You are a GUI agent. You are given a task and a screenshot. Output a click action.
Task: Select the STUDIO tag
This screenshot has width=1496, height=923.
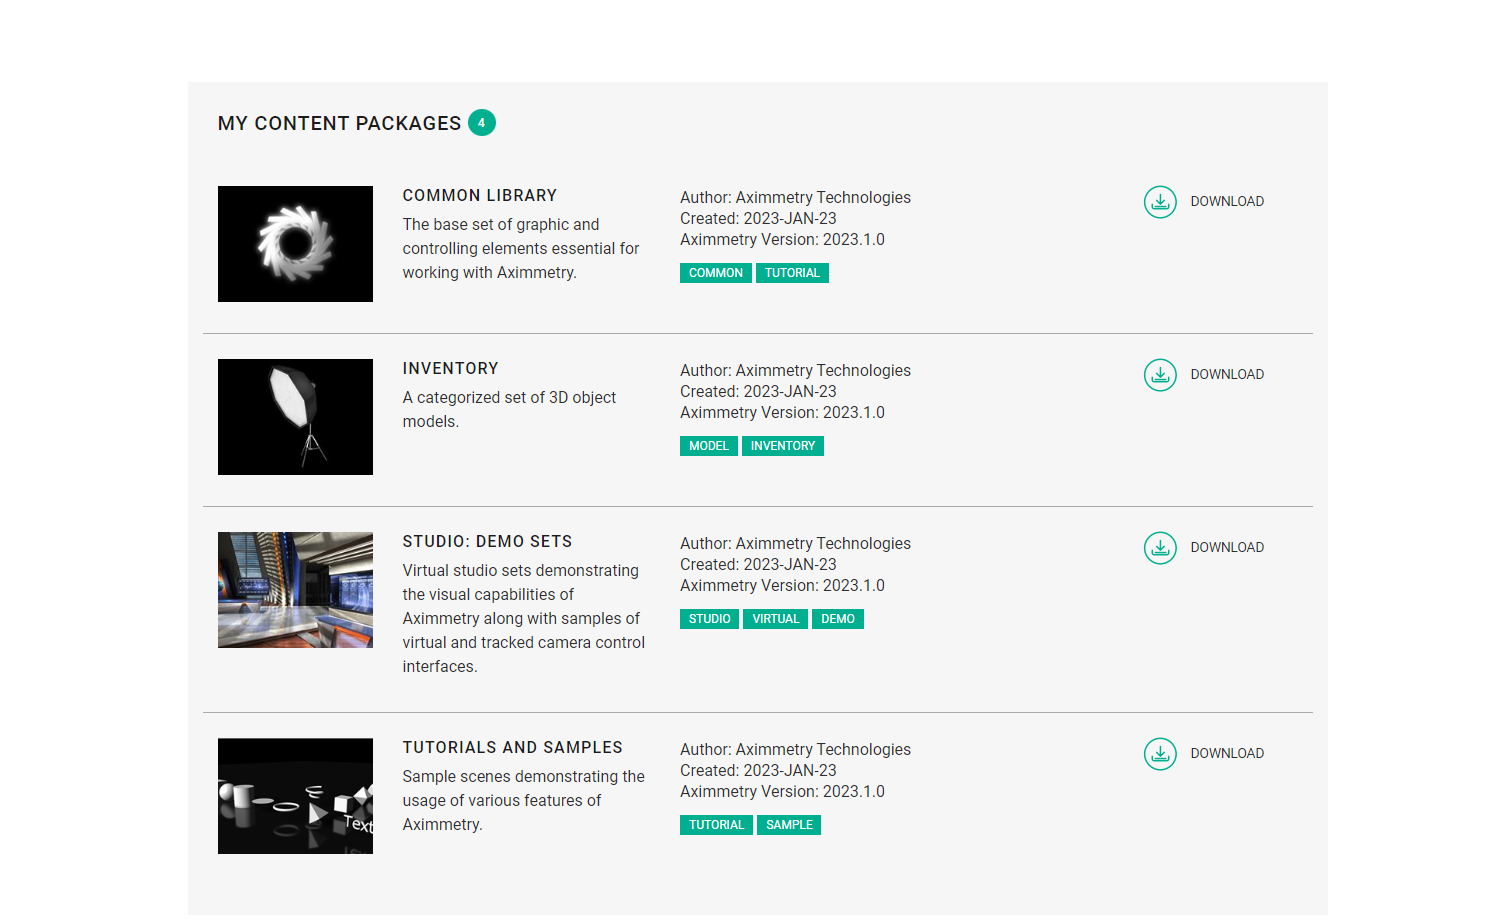(709, 619)
